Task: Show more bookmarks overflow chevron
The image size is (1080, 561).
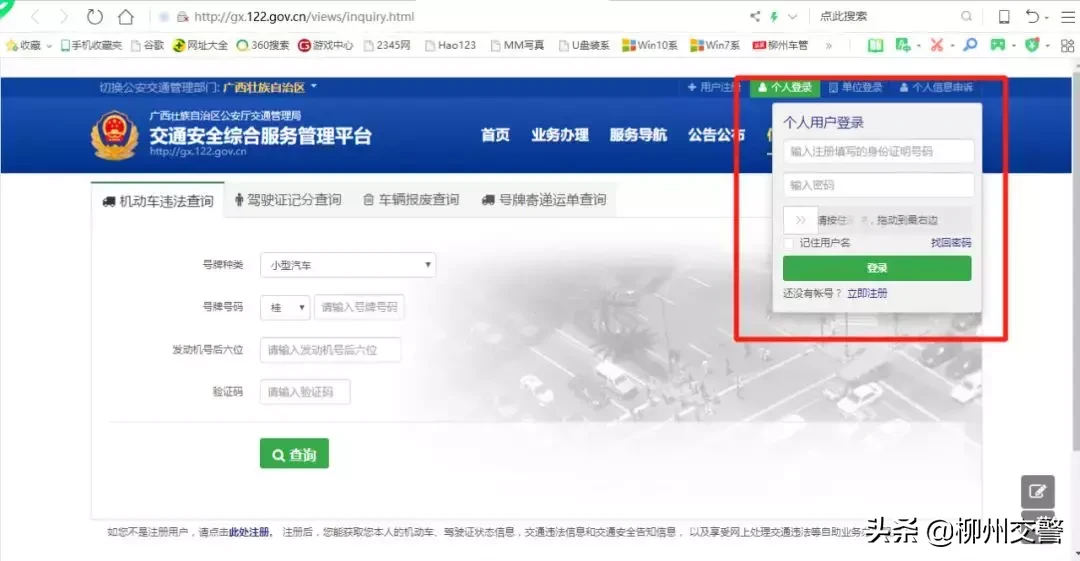Action: click(x=829, y=45)
